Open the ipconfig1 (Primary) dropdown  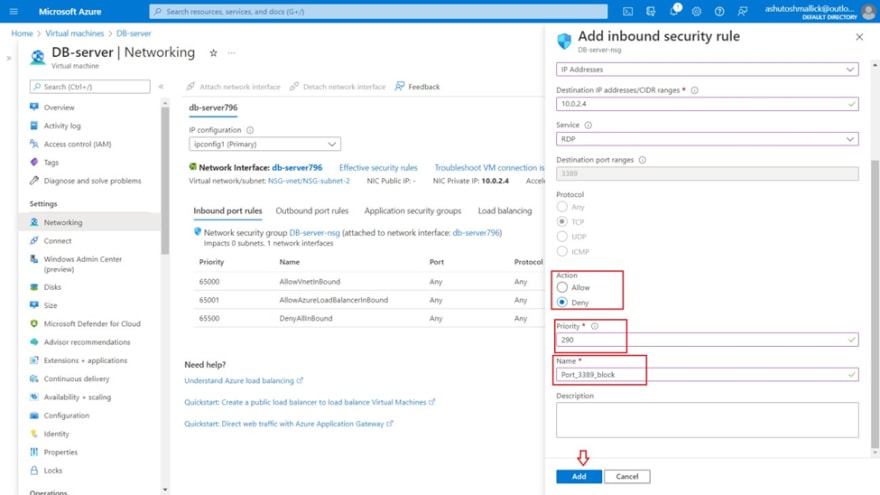[264, 144]
